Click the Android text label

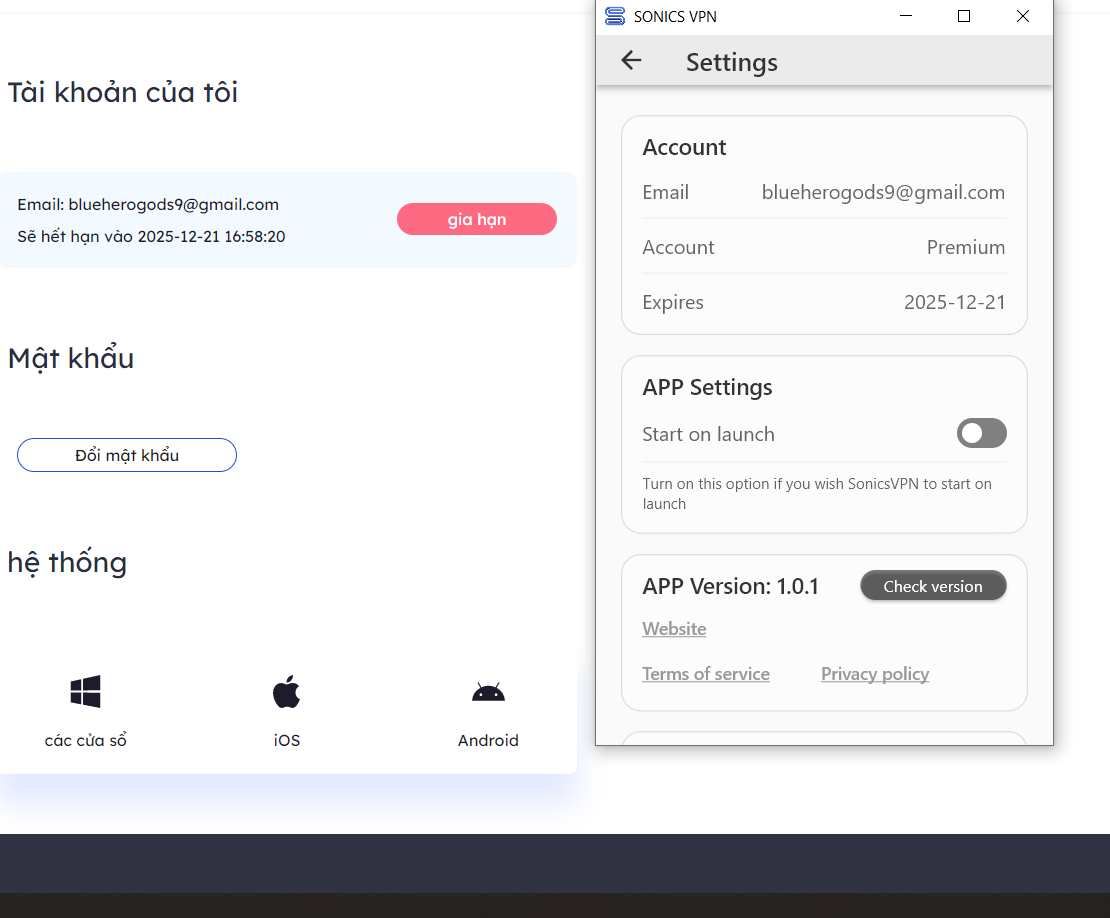(x=488, y=740)
